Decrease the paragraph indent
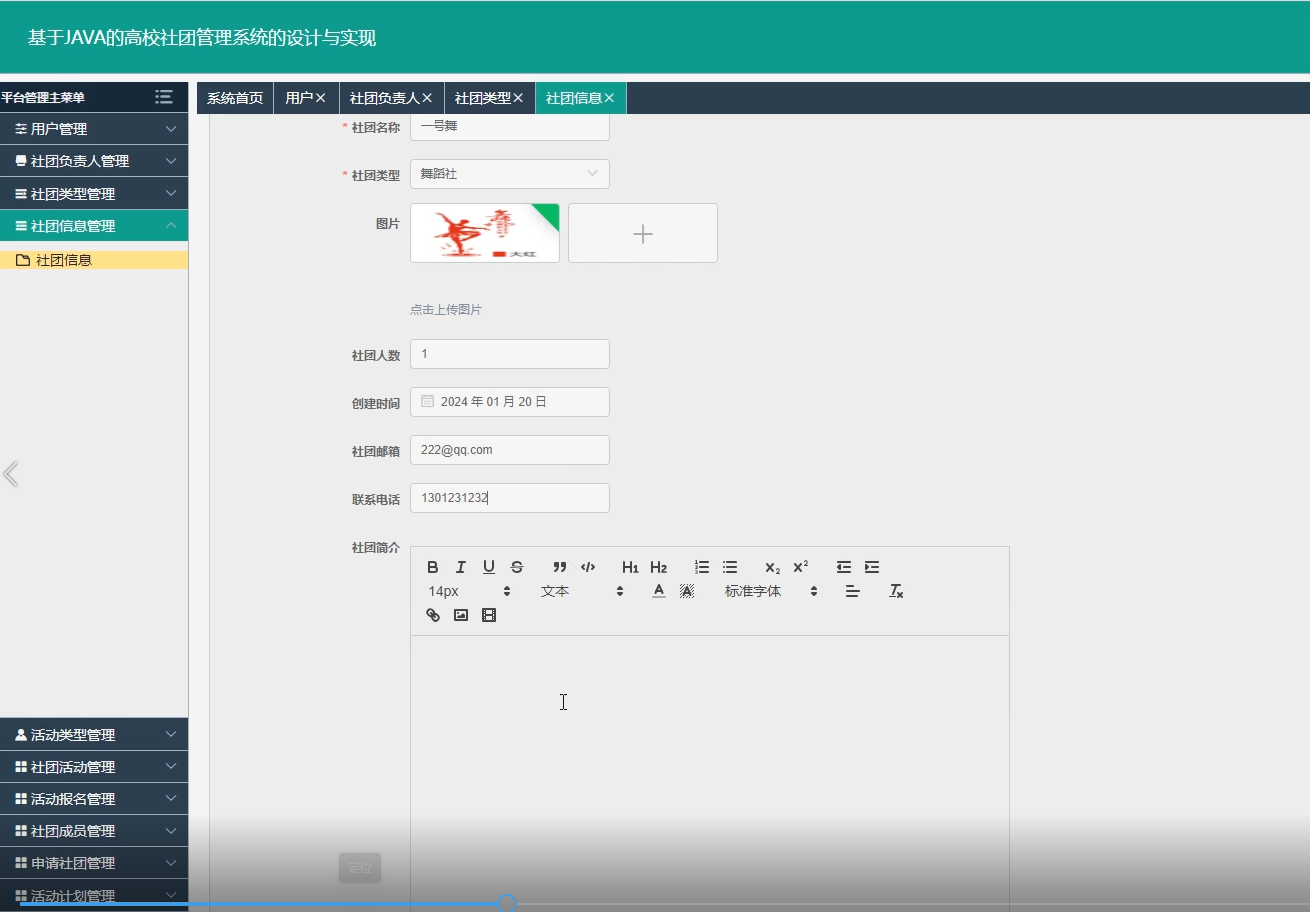Viewport: 1310px width, 912px height. click(x=844, y=567)
